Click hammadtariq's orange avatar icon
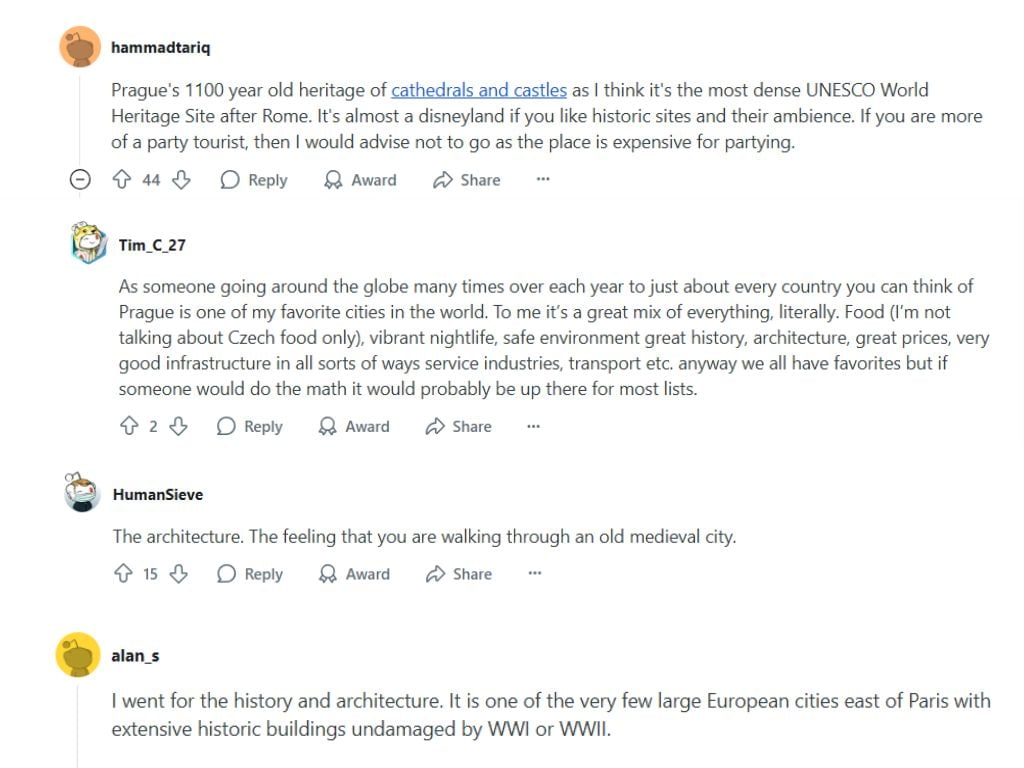 coord(79,47)
